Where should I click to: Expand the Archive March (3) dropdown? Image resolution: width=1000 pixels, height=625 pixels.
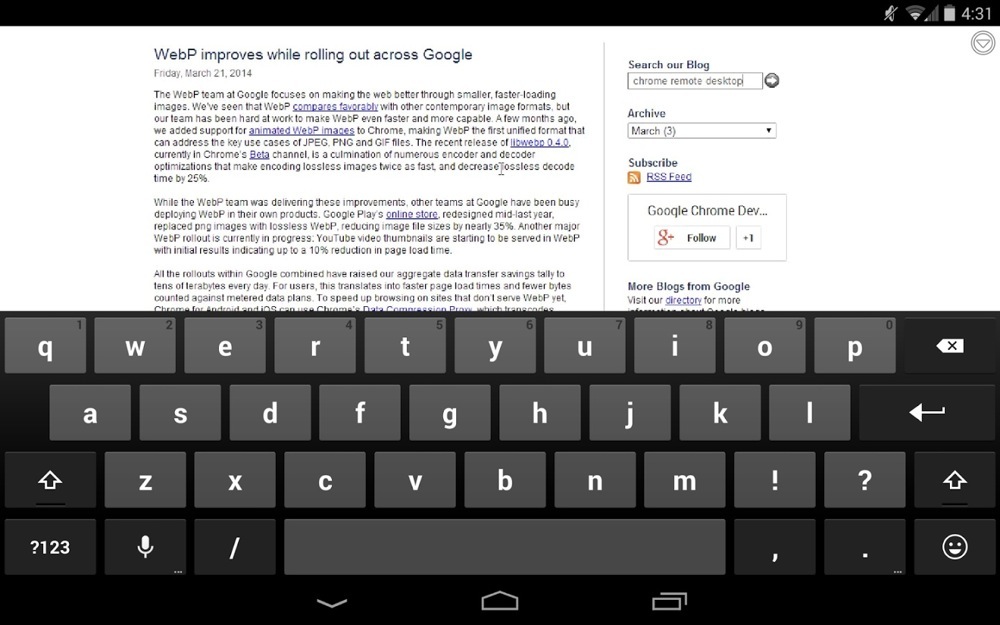pos(701,131)
